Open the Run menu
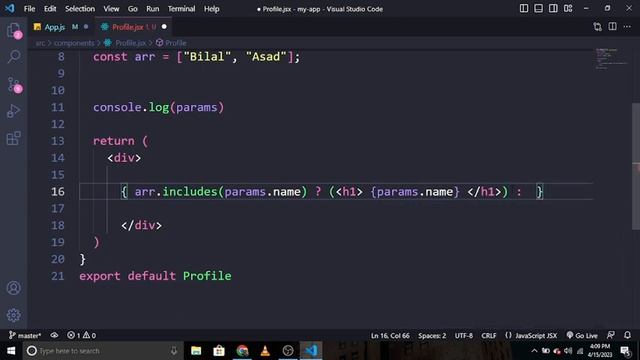The height and width of the screenshot is (360, 640). [153, 9]
